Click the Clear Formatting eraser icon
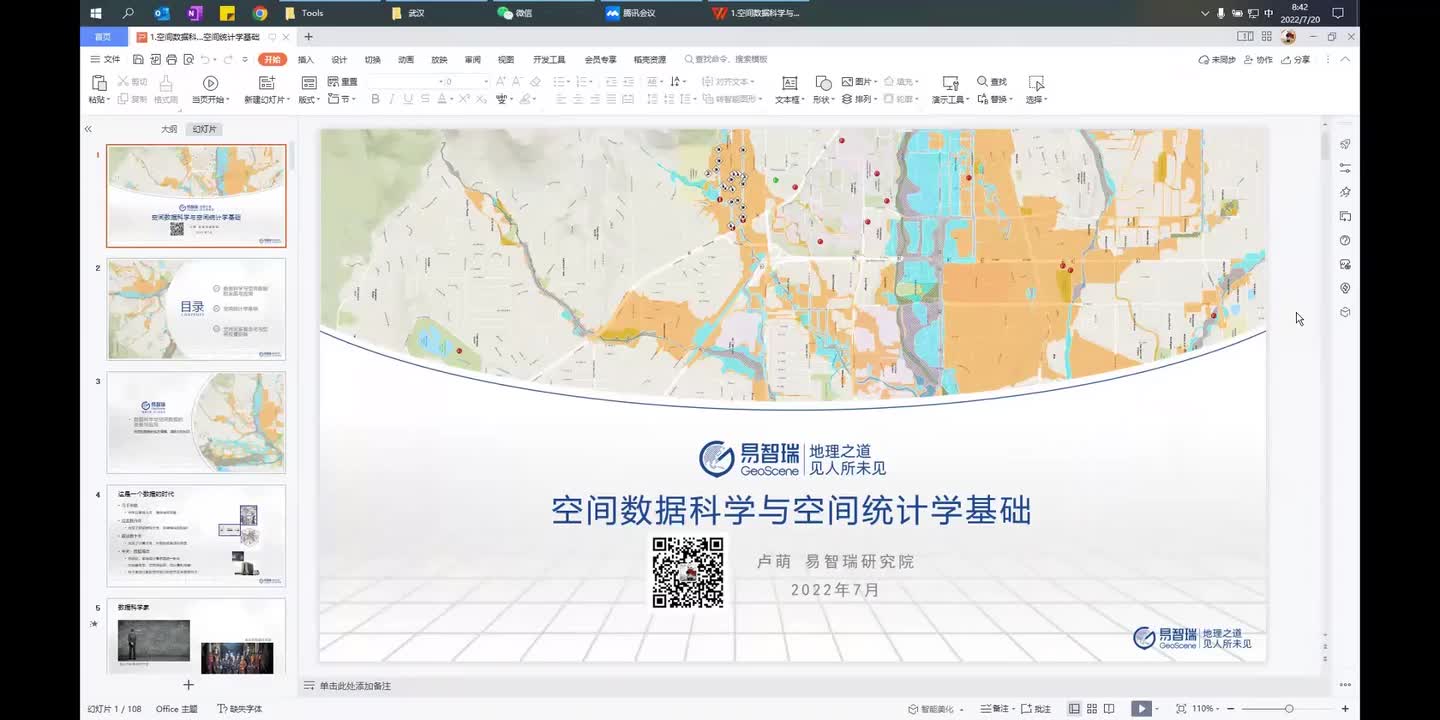Screen dimensions: 1440x720 [535, 82]
